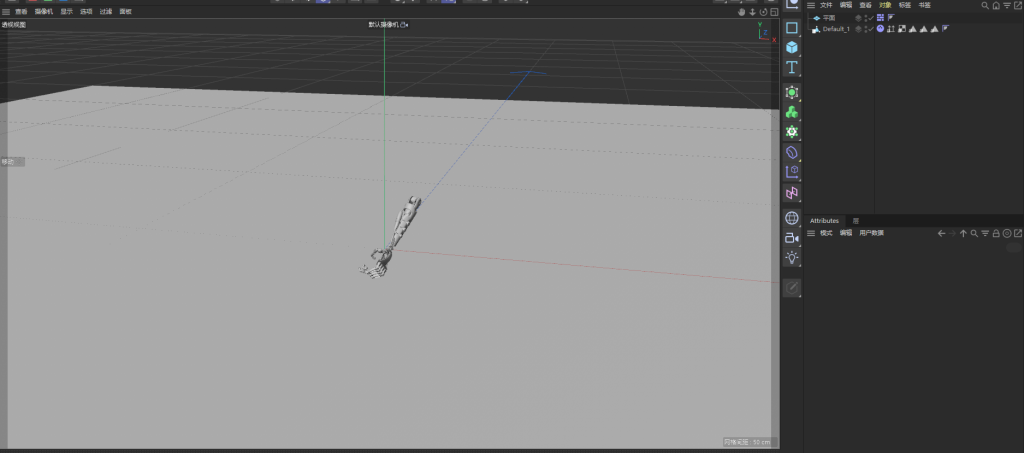The height and width of the screenshot is (453, 1024).
Task: Click the green Cloner MoGraph icon
Action: point(792,112)
